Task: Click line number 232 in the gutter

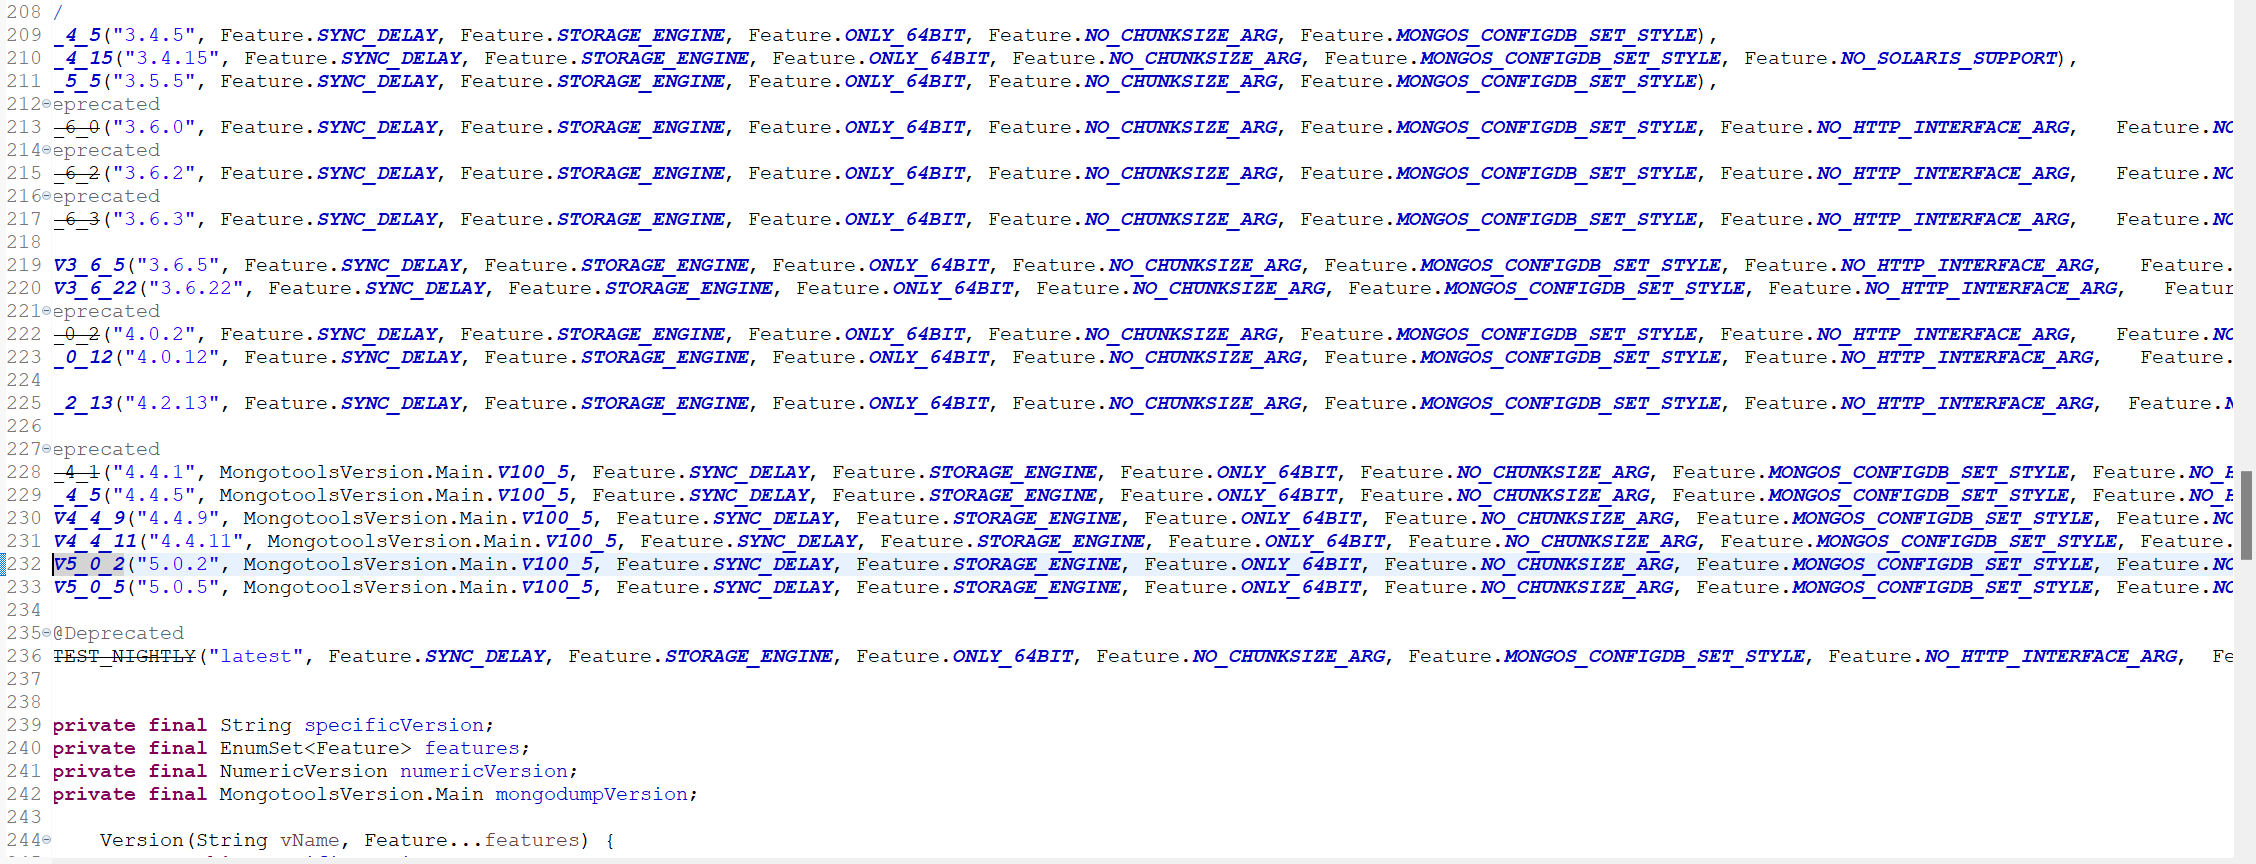Action: [24, 564]
